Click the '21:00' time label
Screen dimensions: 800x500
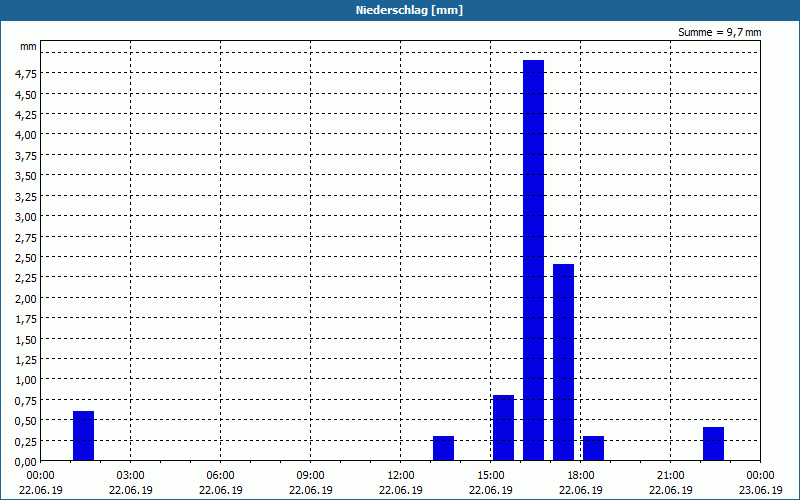[670, 476]
